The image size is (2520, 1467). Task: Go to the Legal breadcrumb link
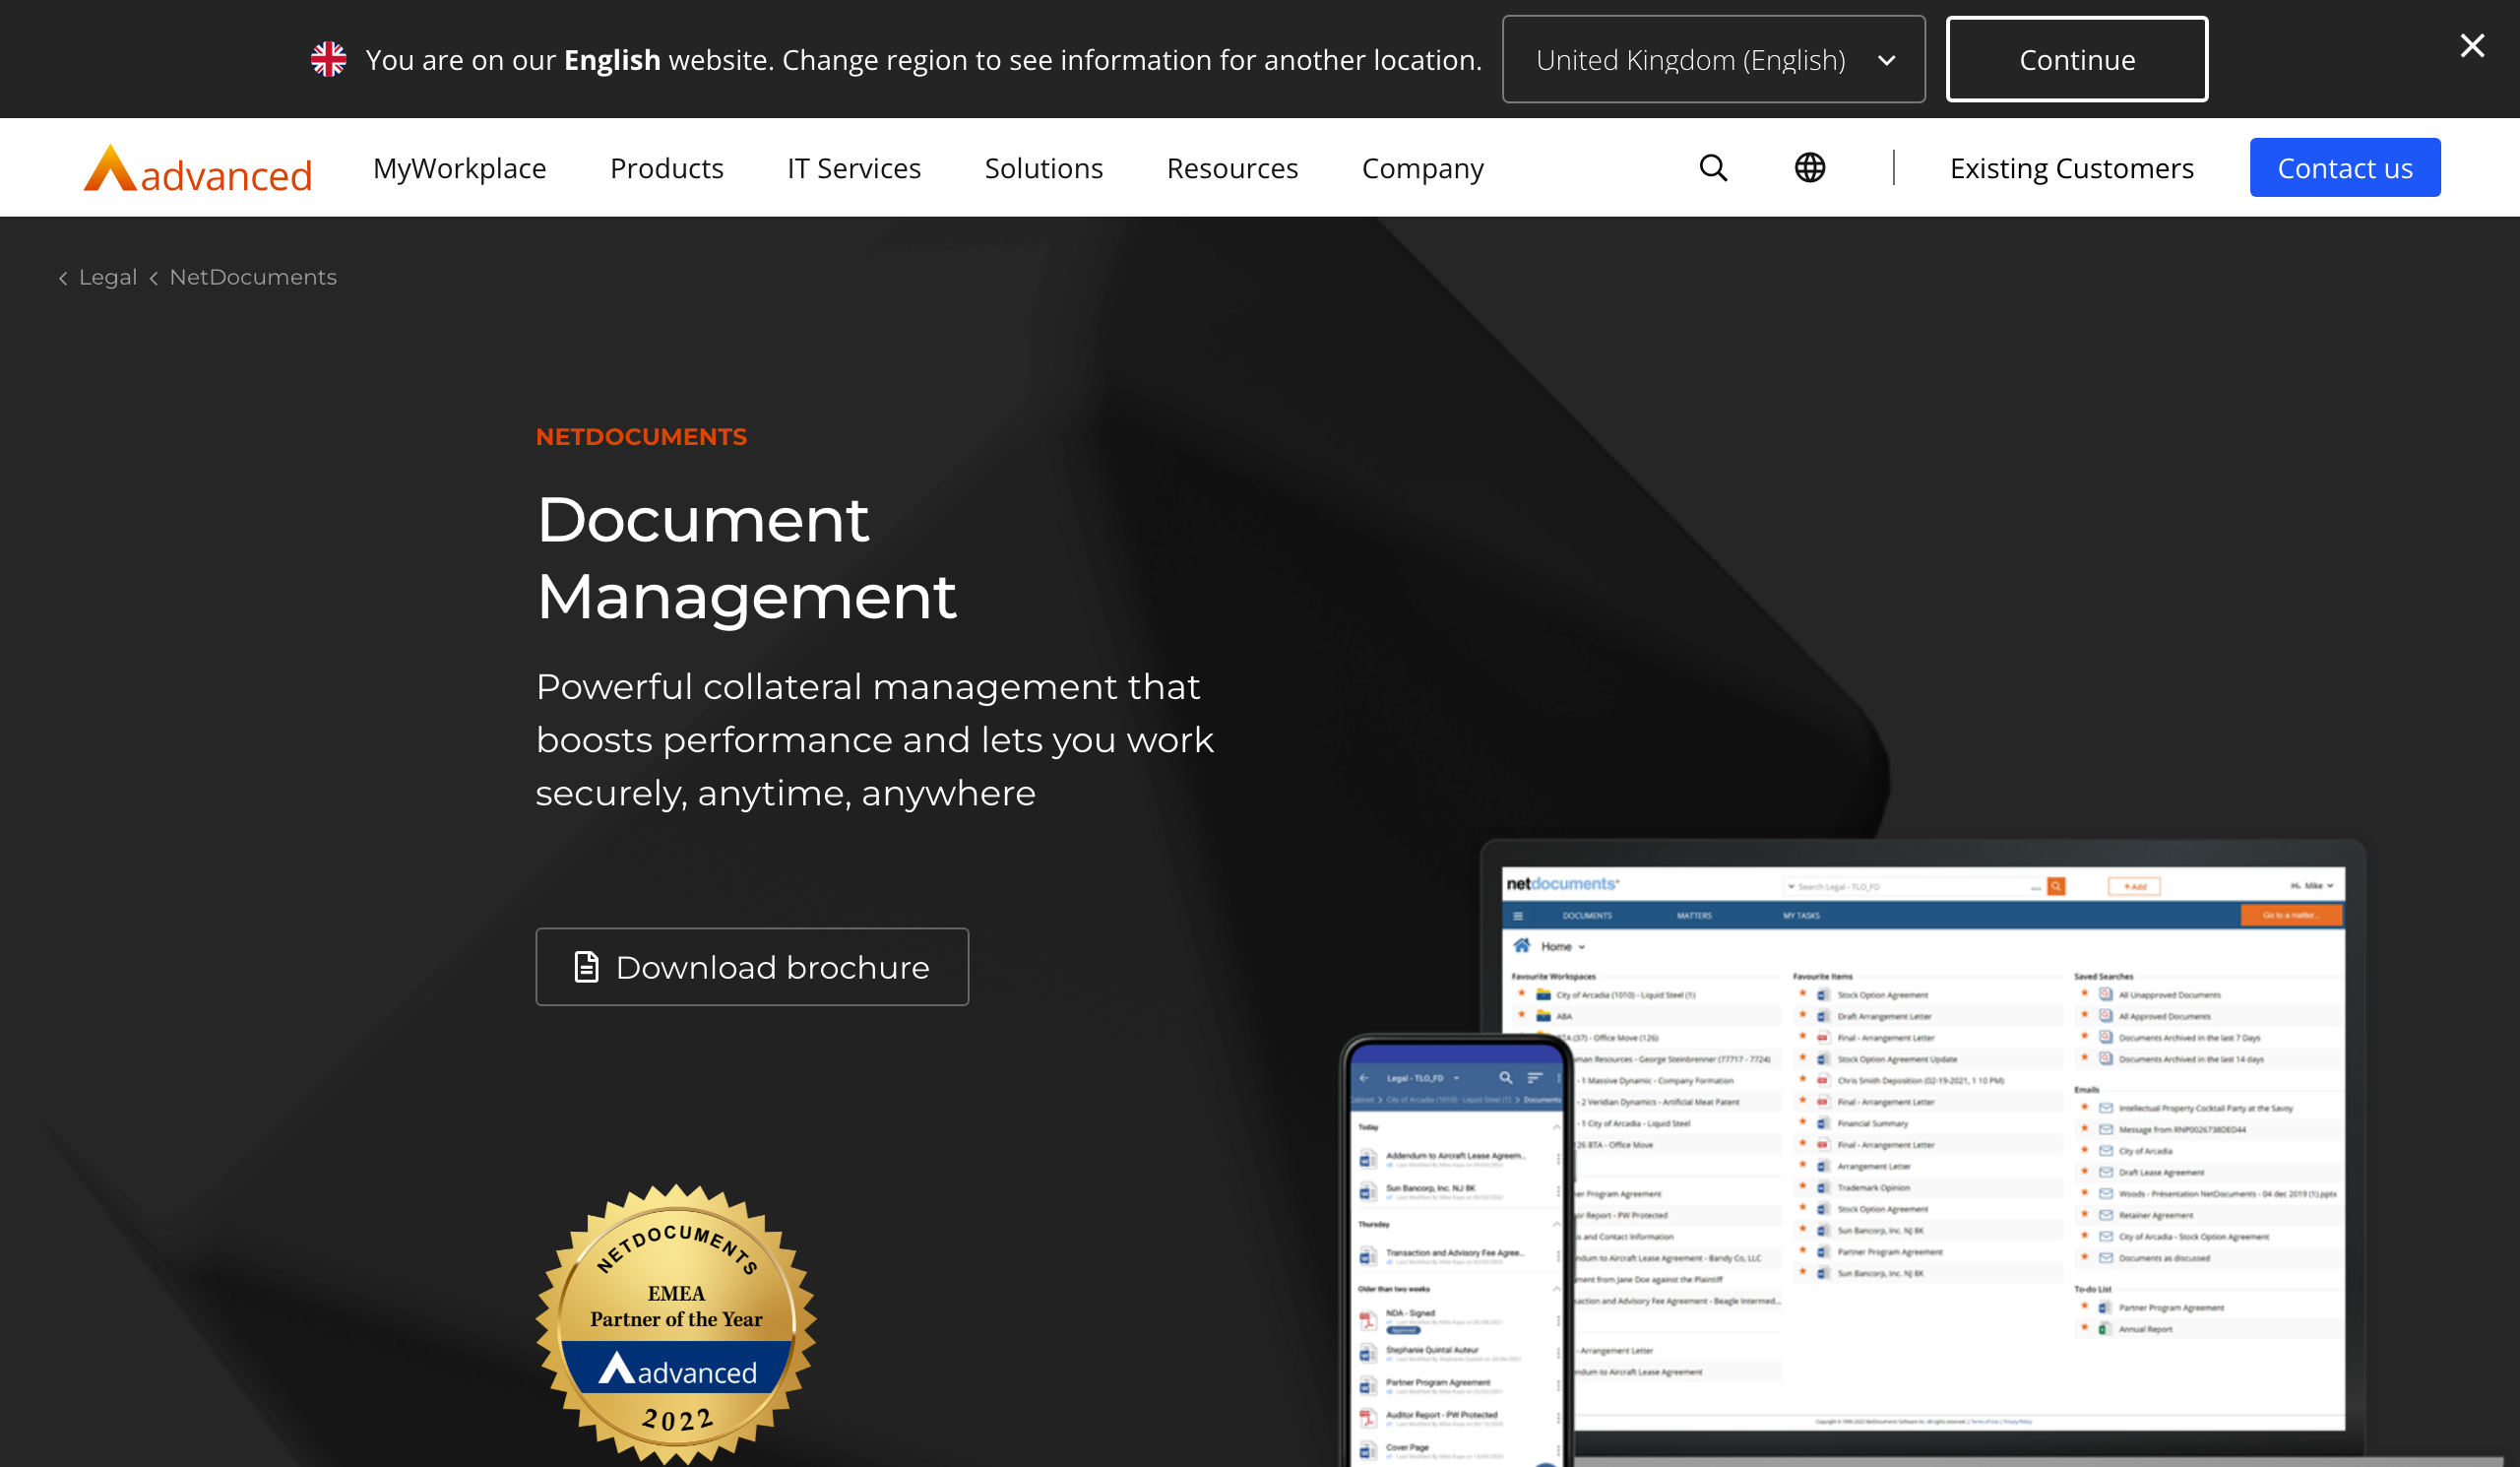click(x=108, y=277)
